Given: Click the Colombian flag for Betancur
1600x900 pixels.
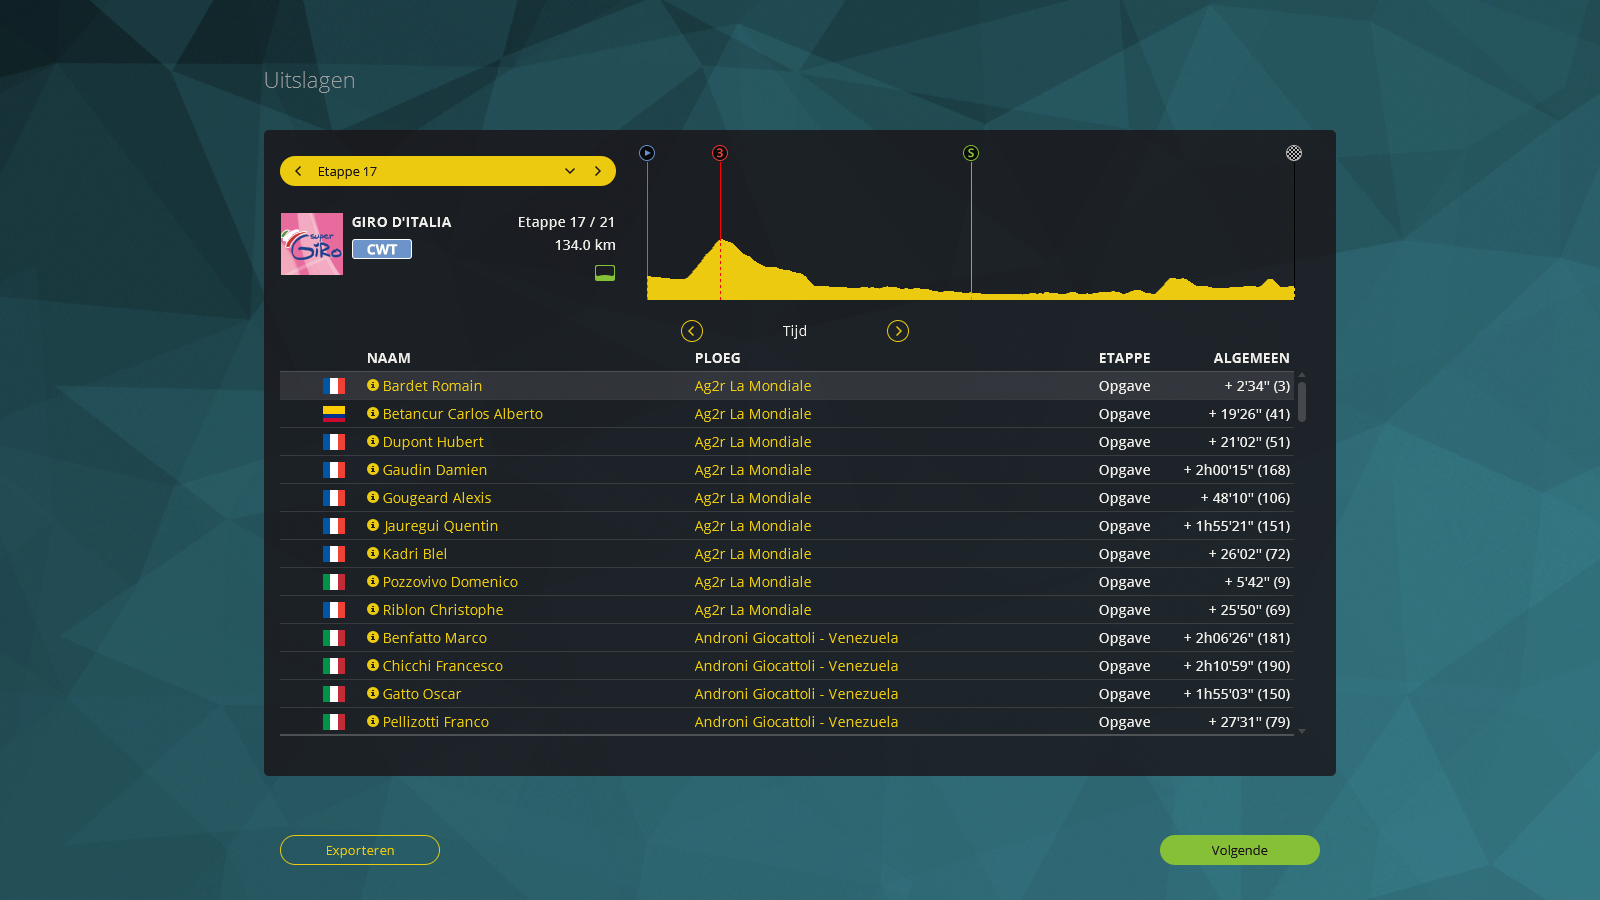Looking at the screenshot, I should tap(334, 414).
